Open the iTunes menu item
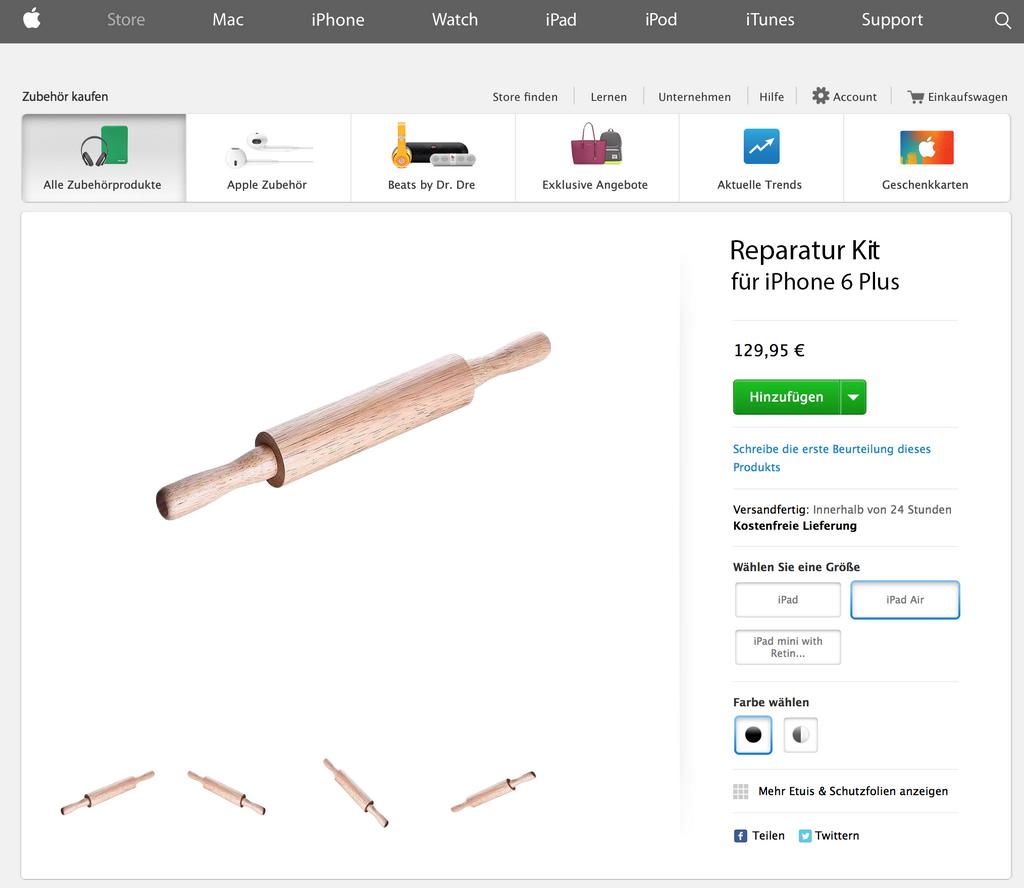 click(770, 20)
